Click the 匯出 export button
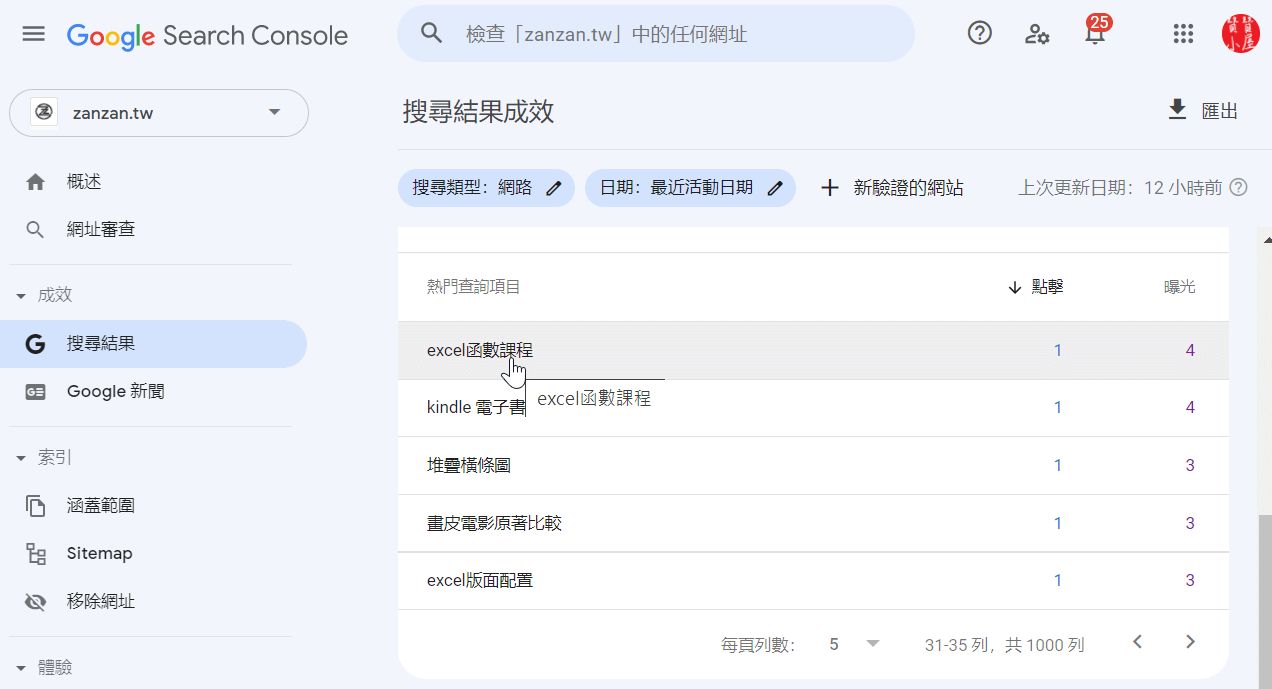The width and height of the screenshot is (1272, 689). [x=1203, y=111]
